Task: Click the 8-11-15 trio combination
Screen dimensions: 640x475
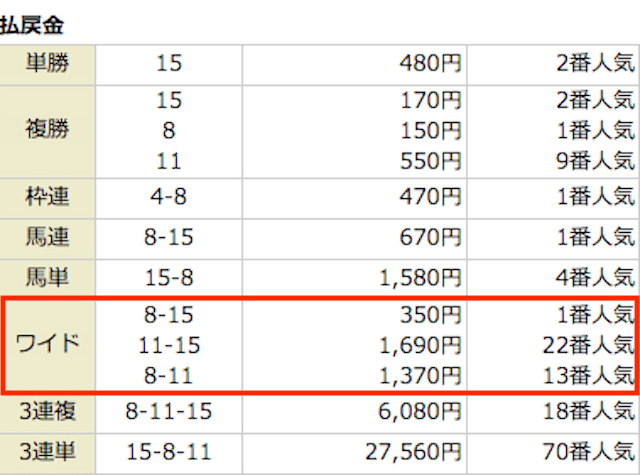Action: pos(169,411)
